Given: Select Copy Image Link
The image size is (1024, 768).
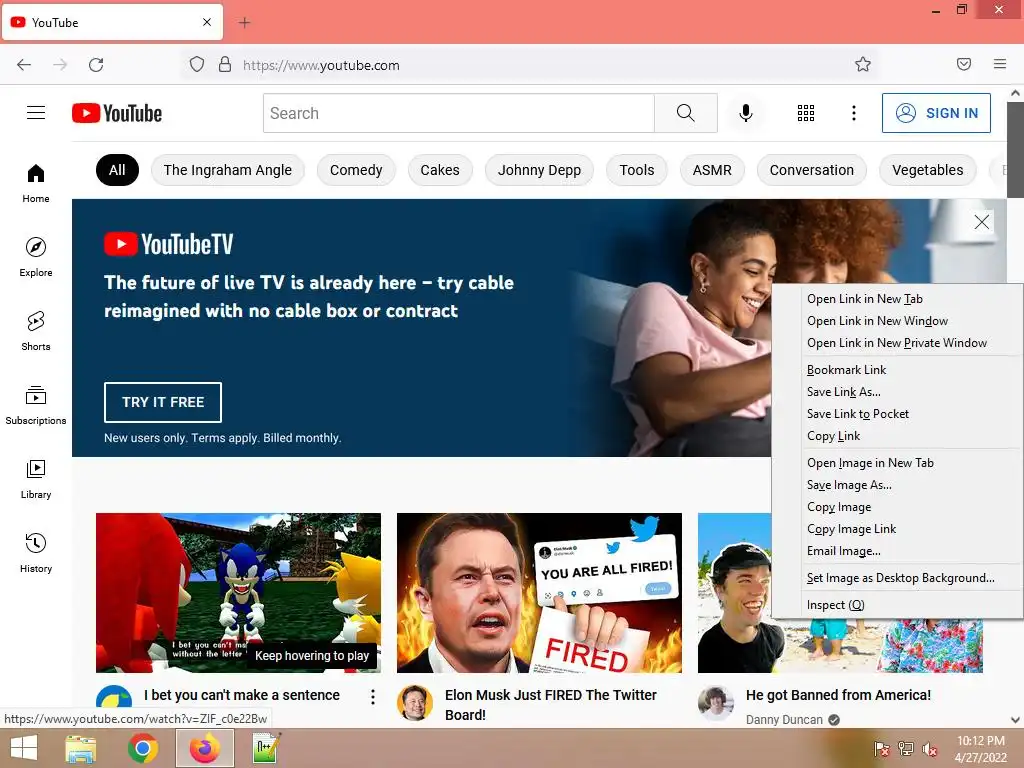Looking at the screenshot, I should click(851, 529).
